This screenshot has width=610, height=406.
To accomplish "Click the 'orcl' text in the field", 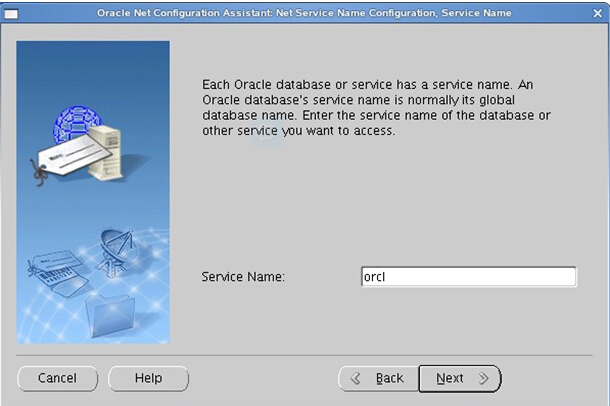I will (375, 277).
